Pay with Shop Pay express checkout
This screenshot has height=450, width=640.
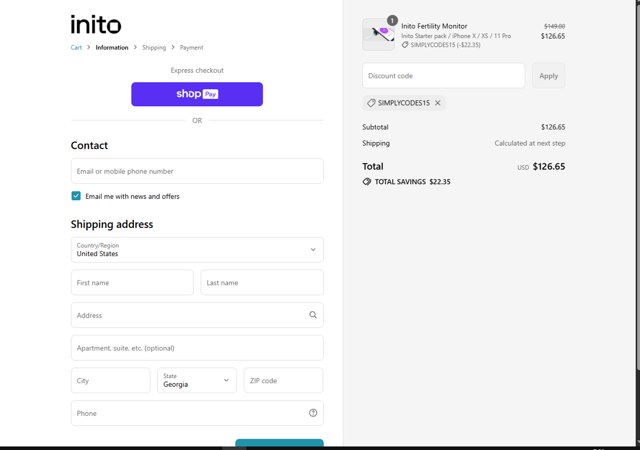click(197, 94)
